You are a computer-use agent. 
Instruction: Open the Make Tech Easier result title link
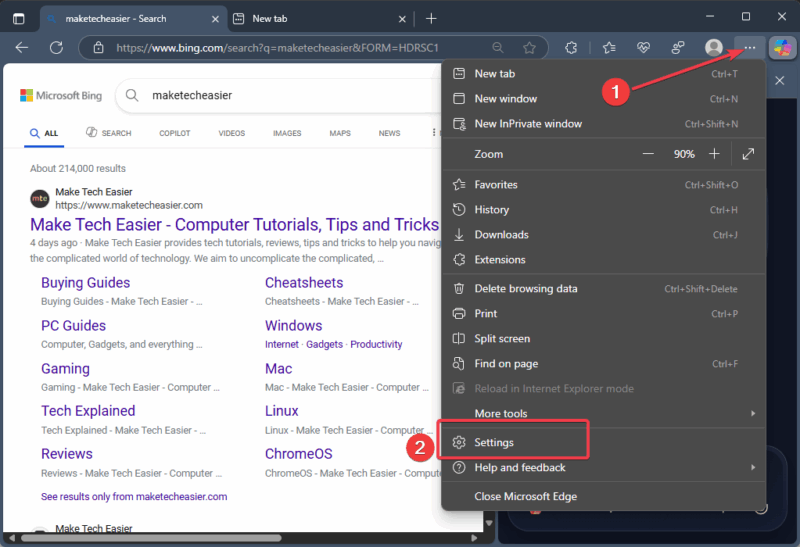click(234, 225)
